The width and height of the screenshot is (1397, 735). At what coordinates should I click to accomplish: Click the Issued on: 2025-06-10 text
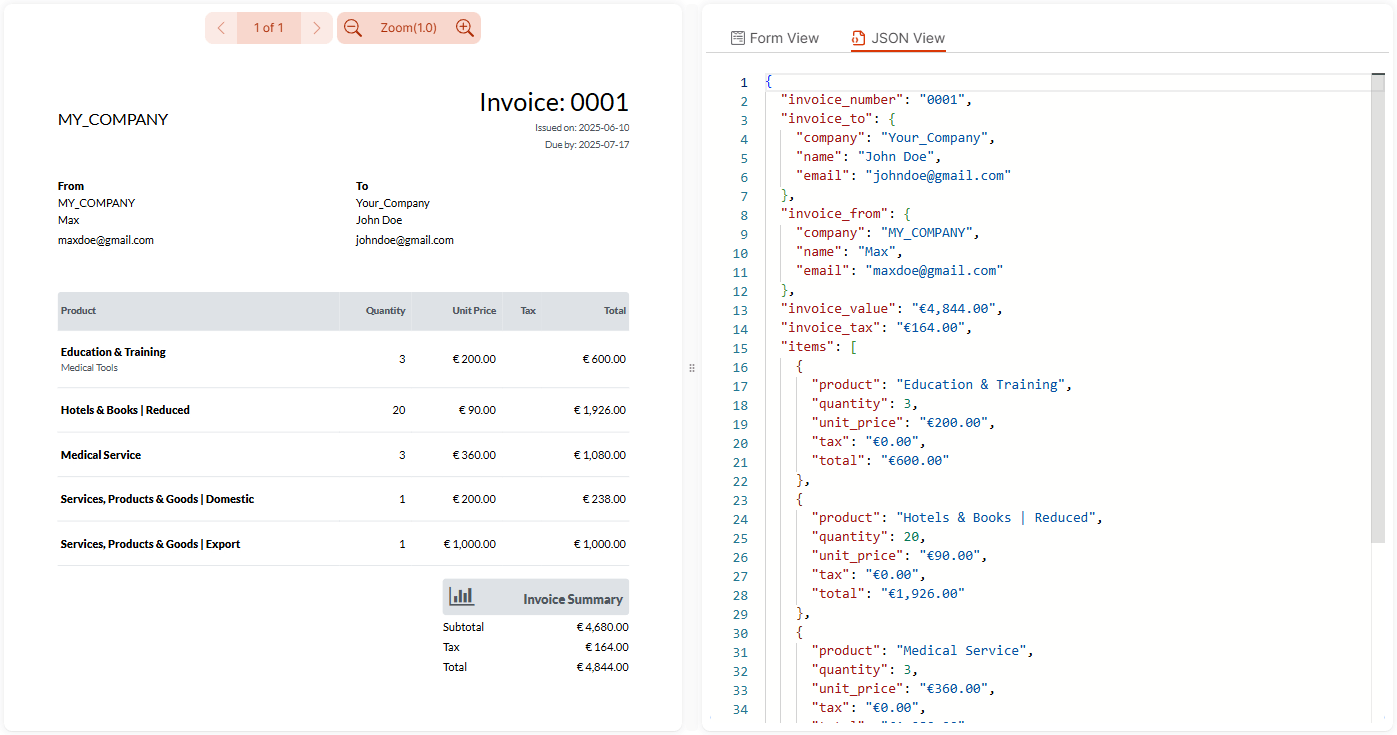coord(582,128)
